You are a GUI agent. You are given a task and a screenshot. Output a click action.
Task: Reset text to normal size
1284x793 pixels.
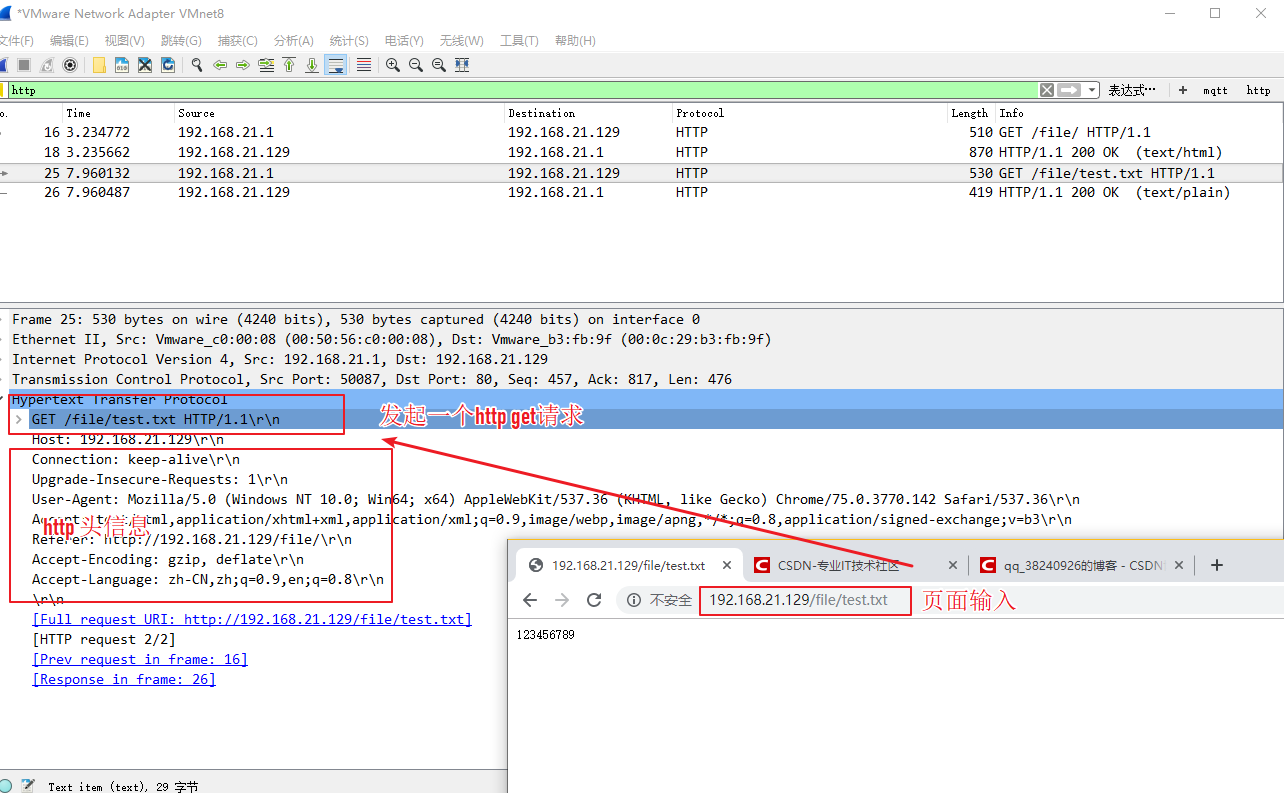pyautogui.click(x=439, y=65)
